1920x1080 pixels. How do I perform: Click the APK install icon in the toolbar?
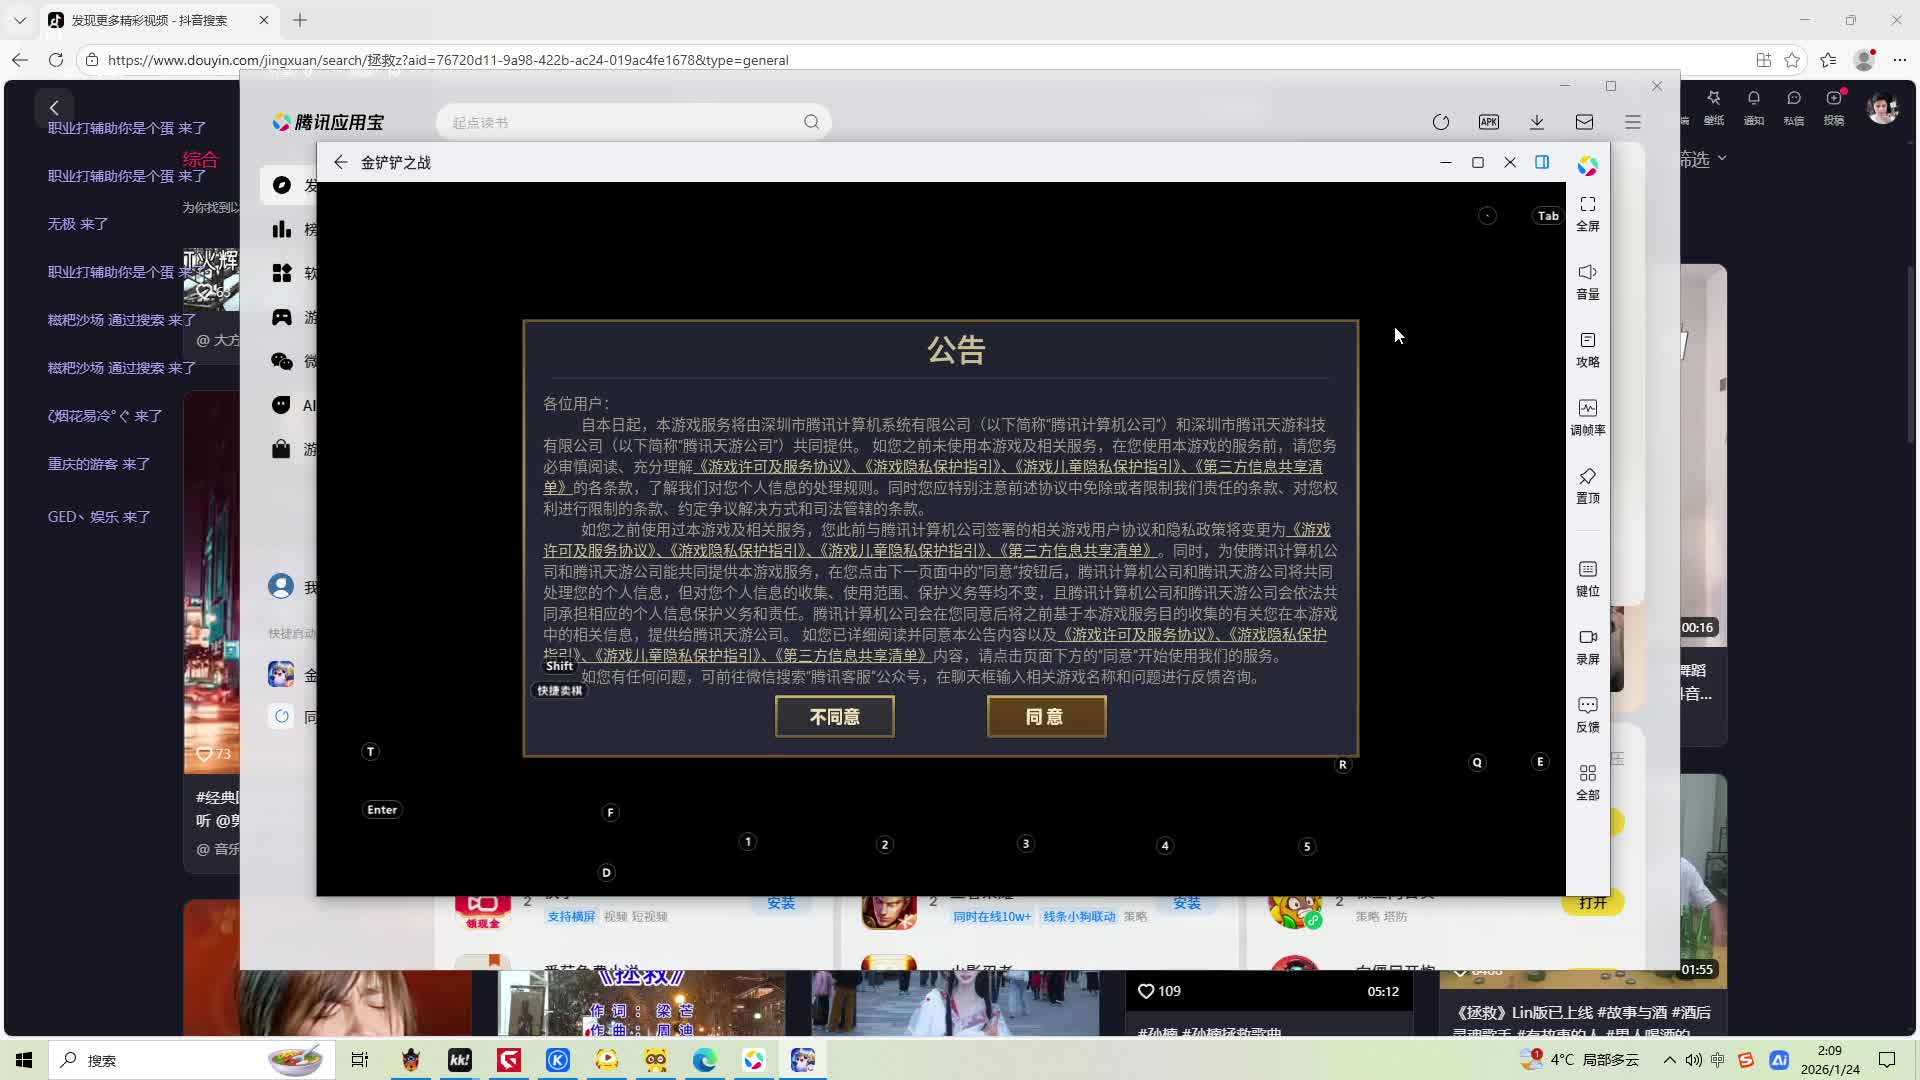pos(1489,121)
